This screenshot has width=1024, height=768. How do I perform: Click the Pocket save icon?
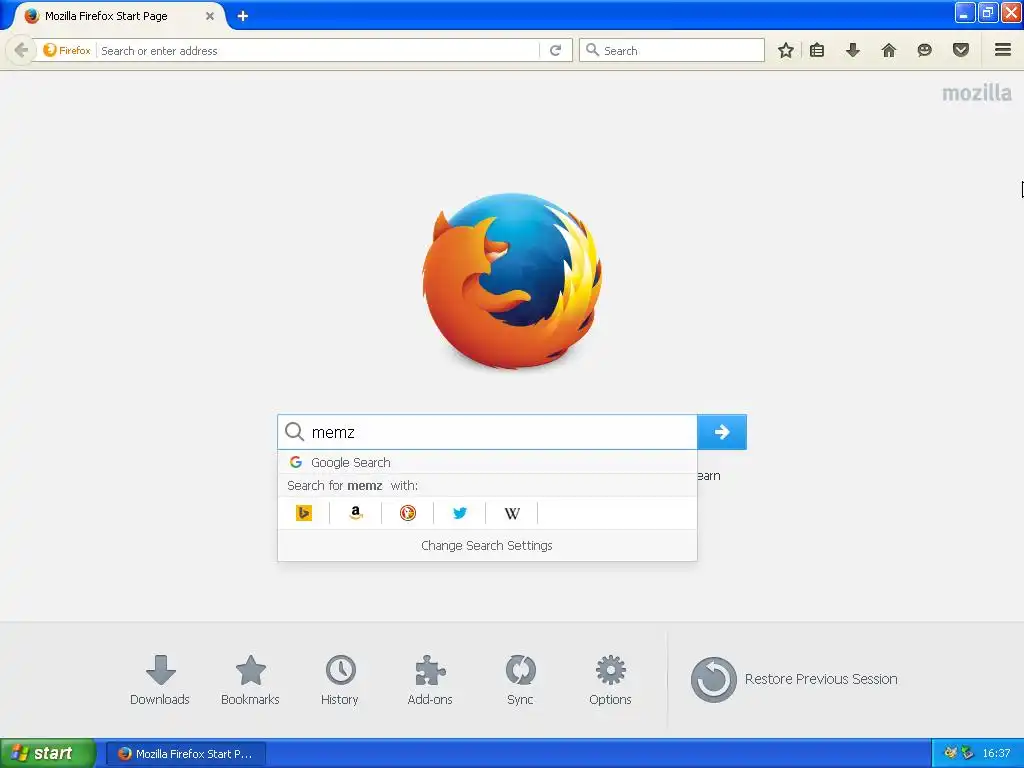[x=960, y=50]
